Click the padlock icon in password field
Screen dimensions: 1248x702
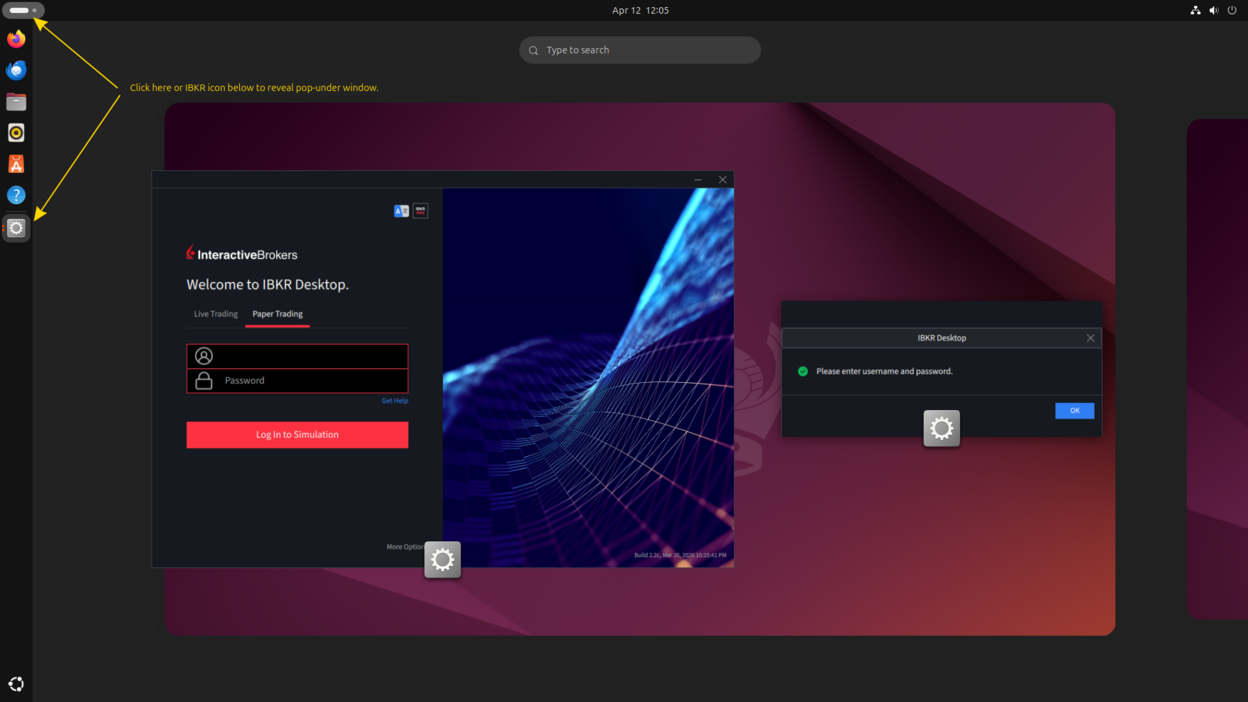click(x=204, y=381)
